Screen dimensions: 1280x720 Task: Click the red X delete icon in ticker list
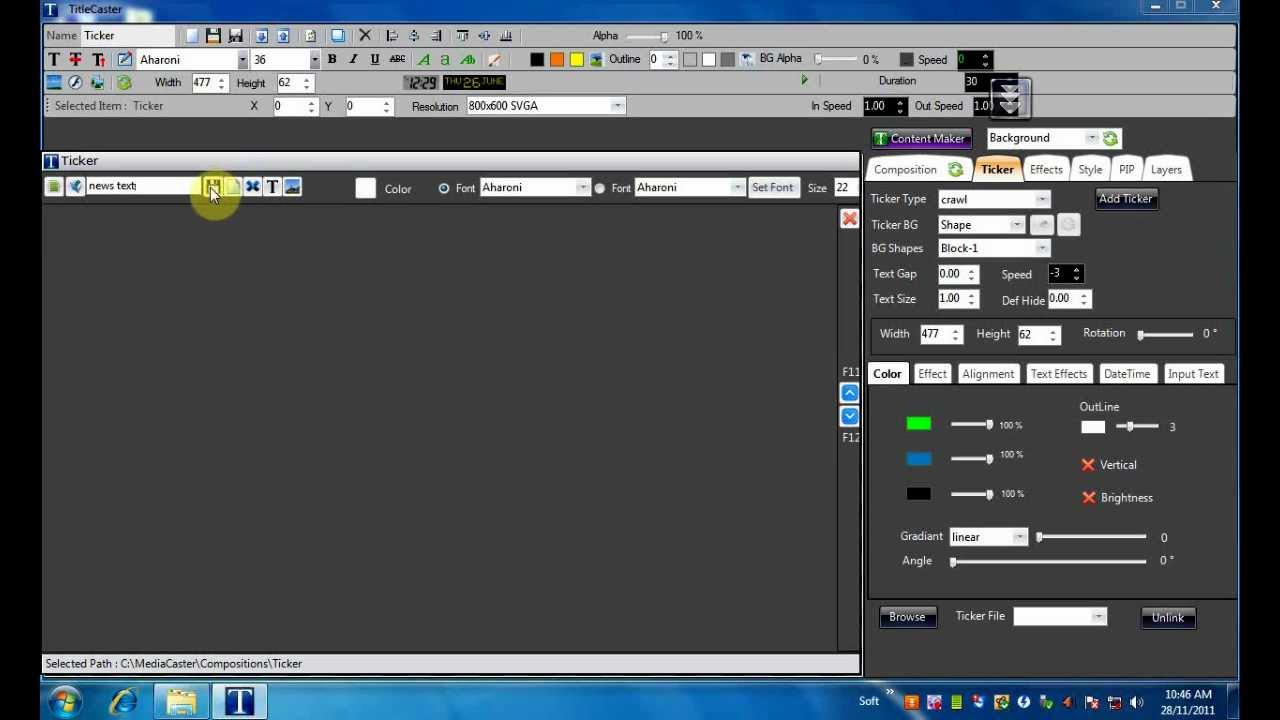(x=849, y=219)
